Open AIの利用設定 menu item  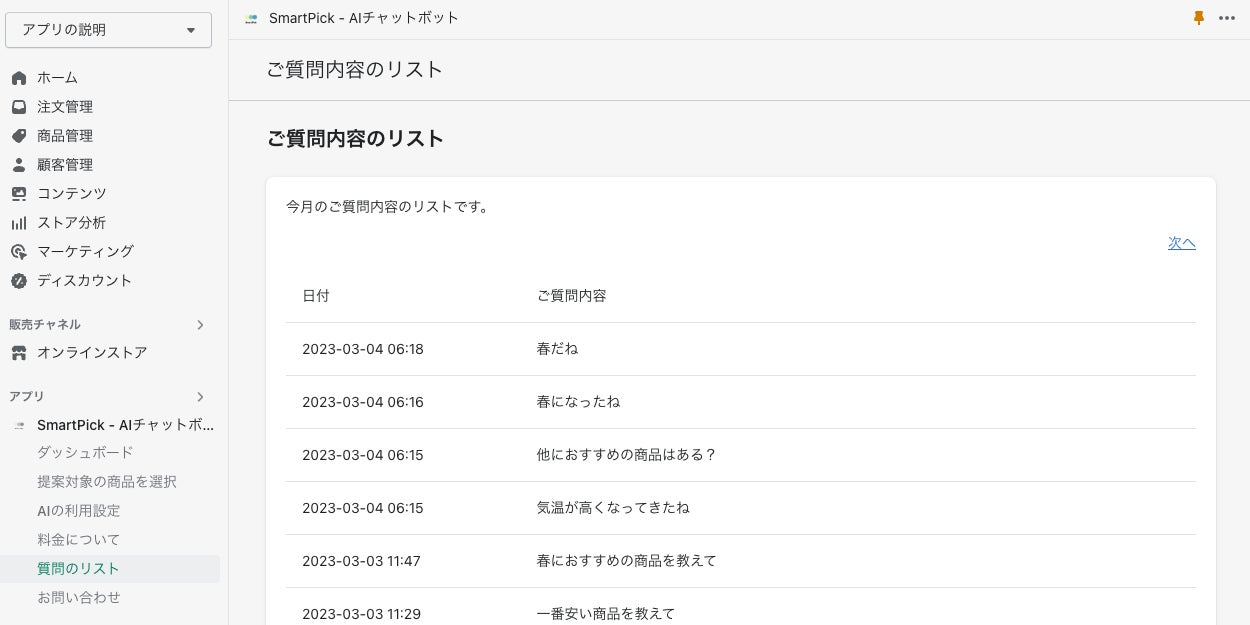click(x=78, y=511)
